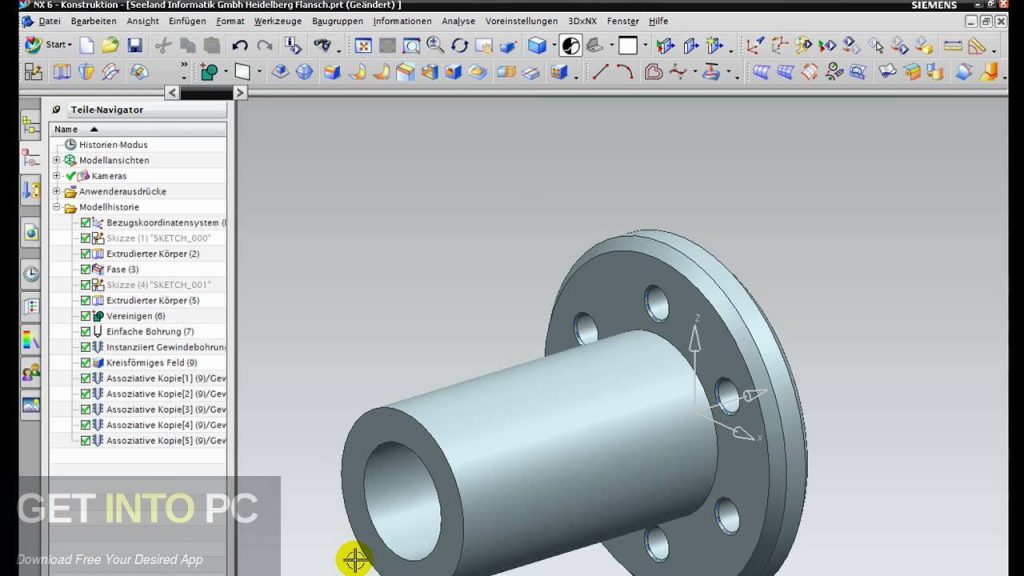Save the part with floppy disk icon
Screen dimensions: 1024x576
click(x=135, y=45)
